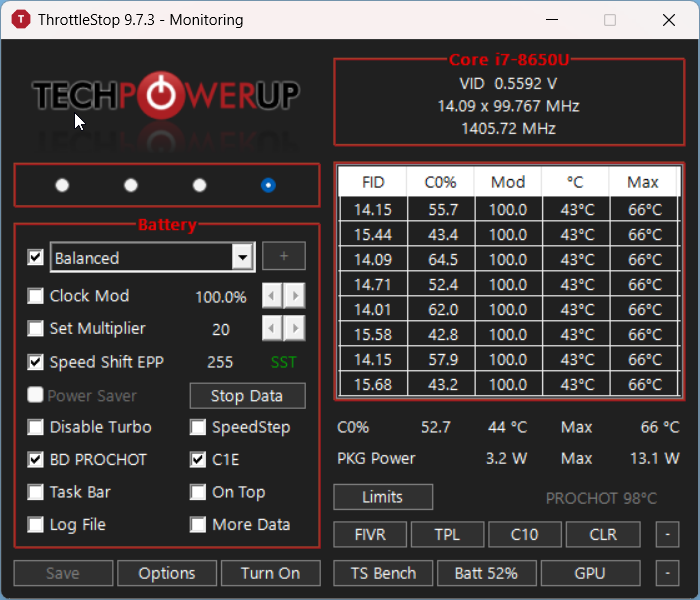Click the °C column header
The image size is (700, 600).
tap(575, 182)
